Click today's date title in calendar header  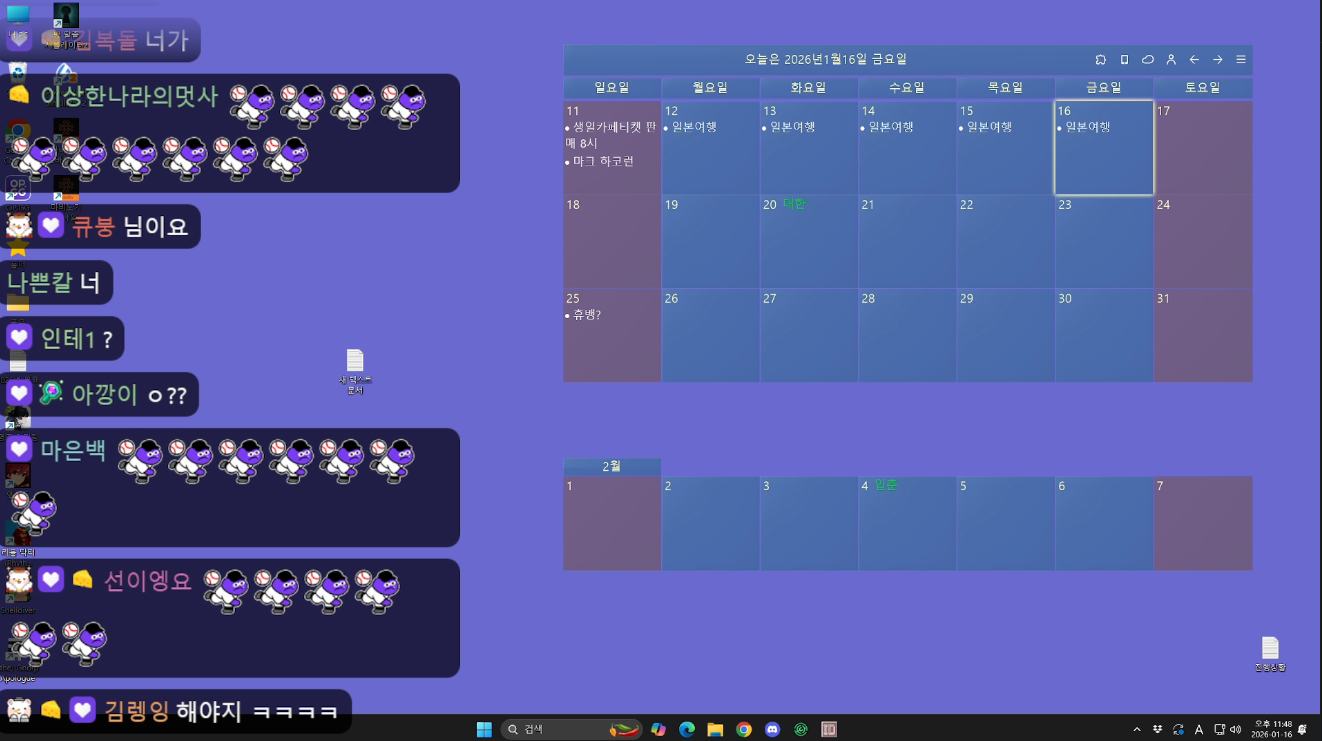coord(825,60)
